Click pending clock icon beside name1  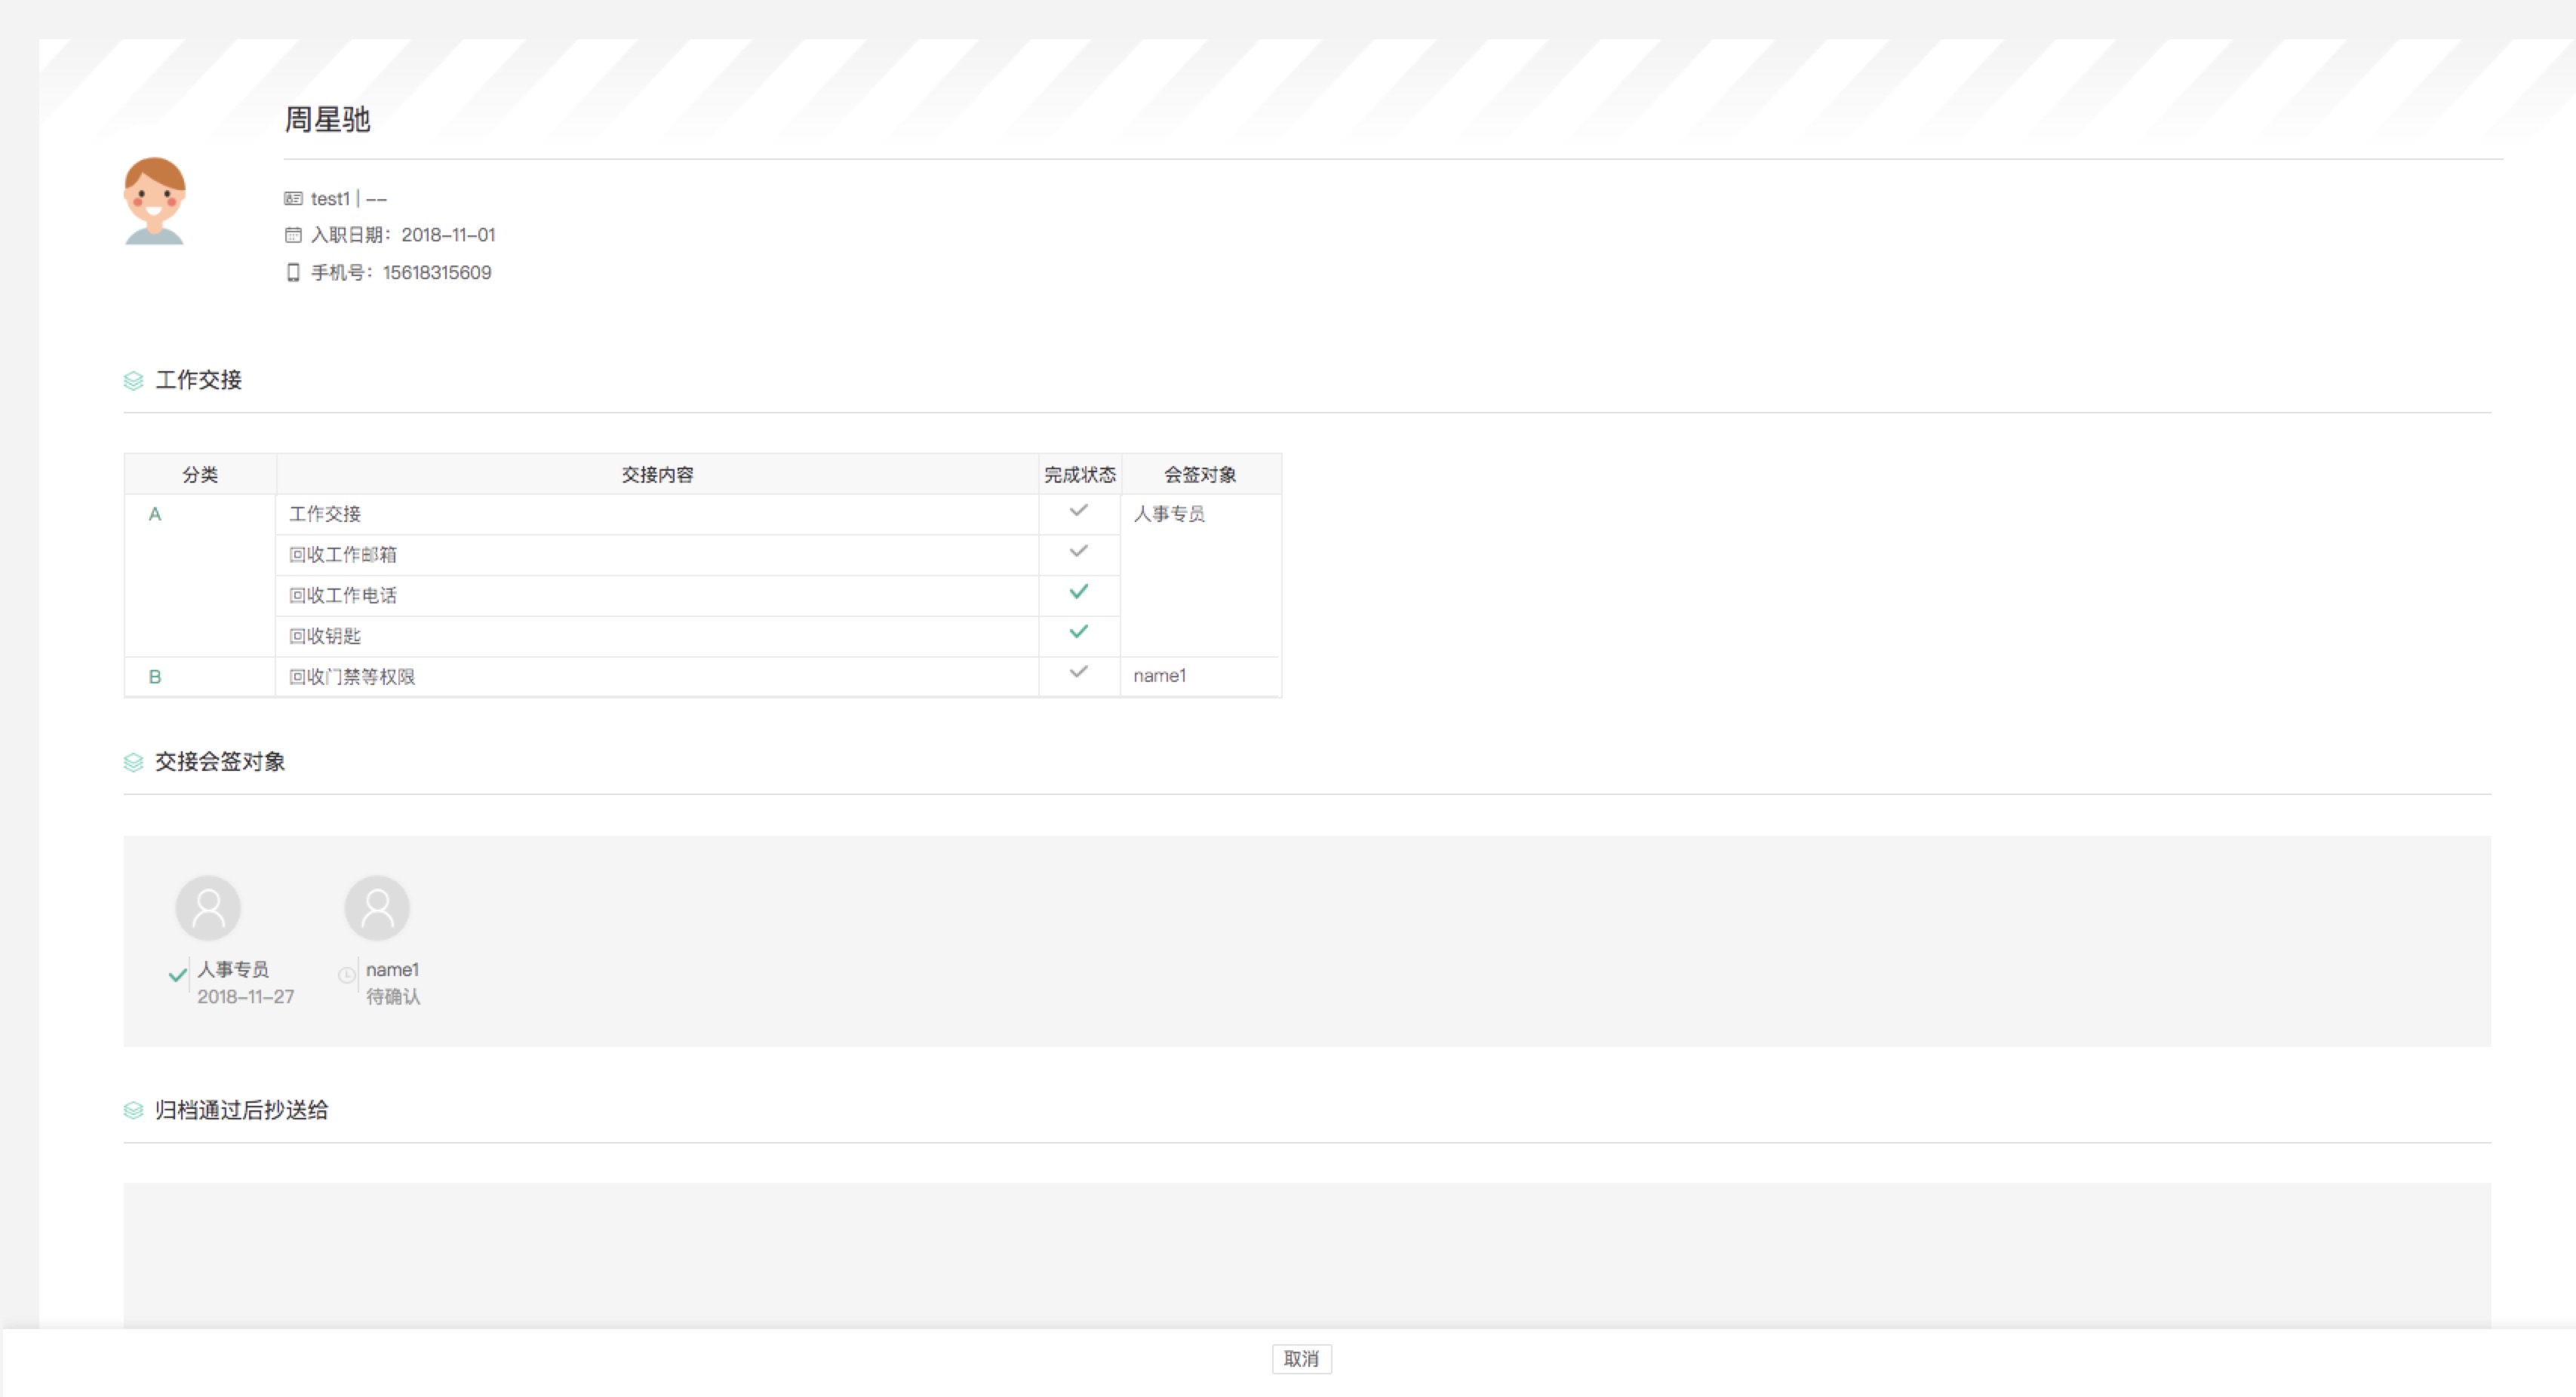point(346,975)
